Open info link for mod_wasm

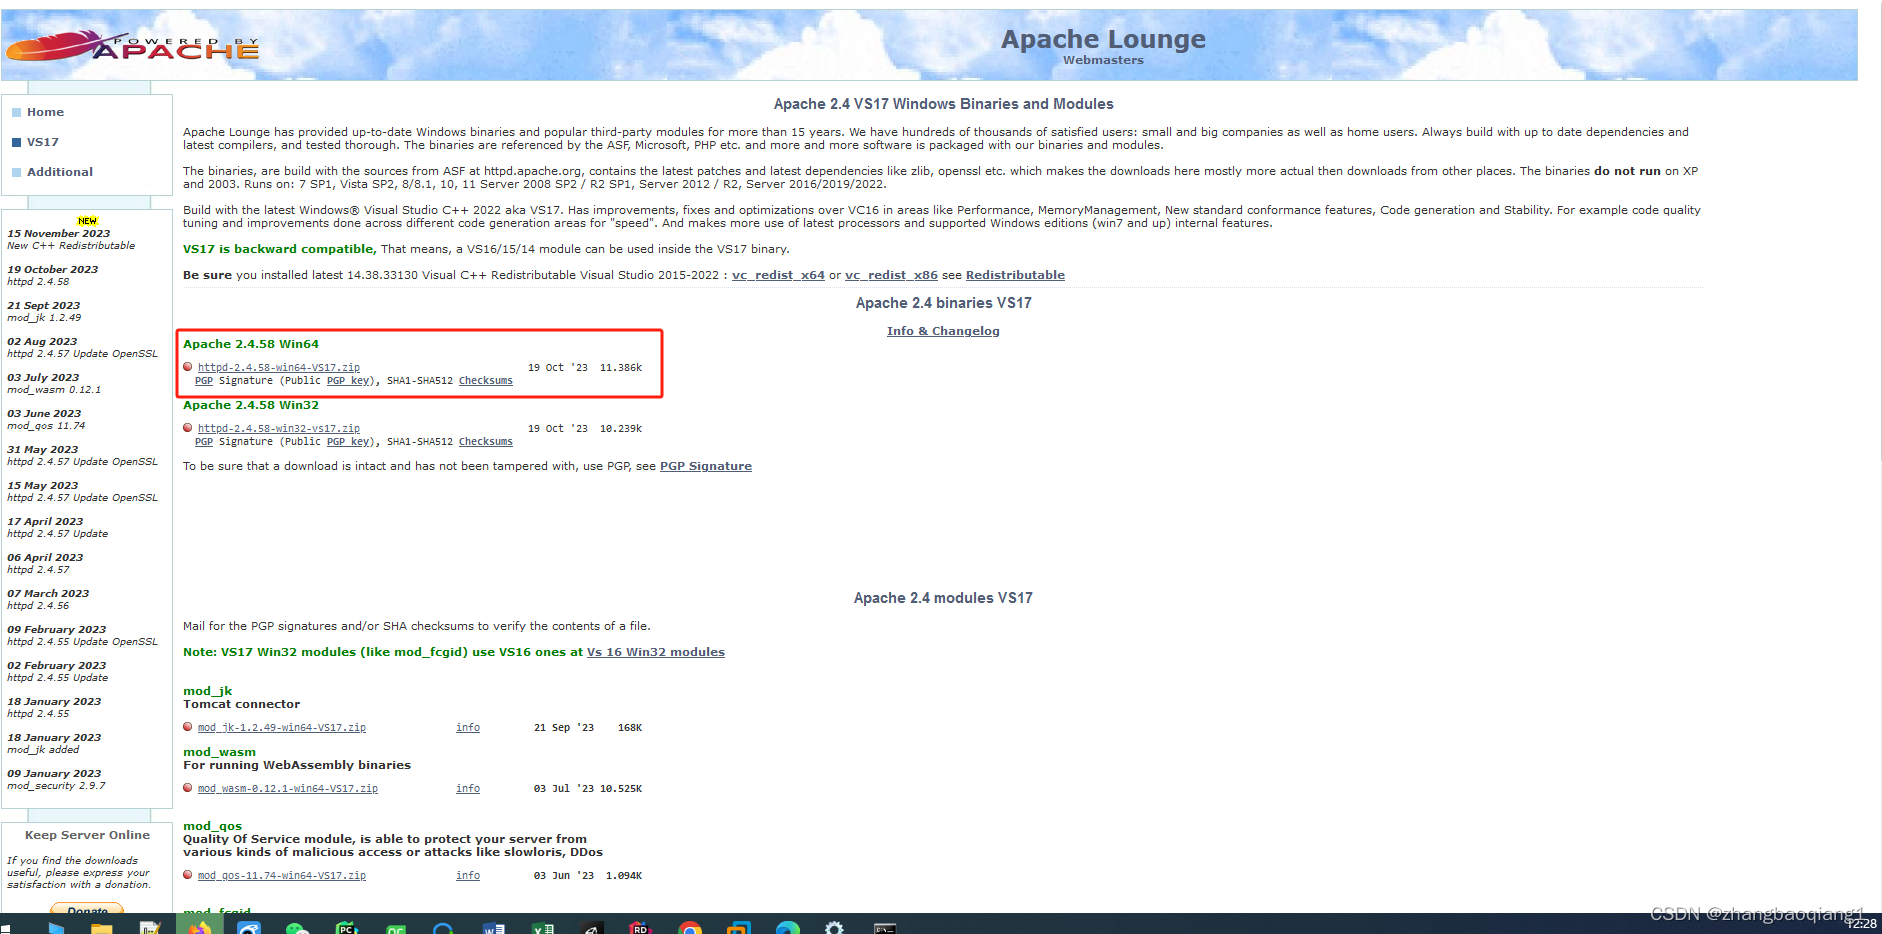tap(468, 789)
